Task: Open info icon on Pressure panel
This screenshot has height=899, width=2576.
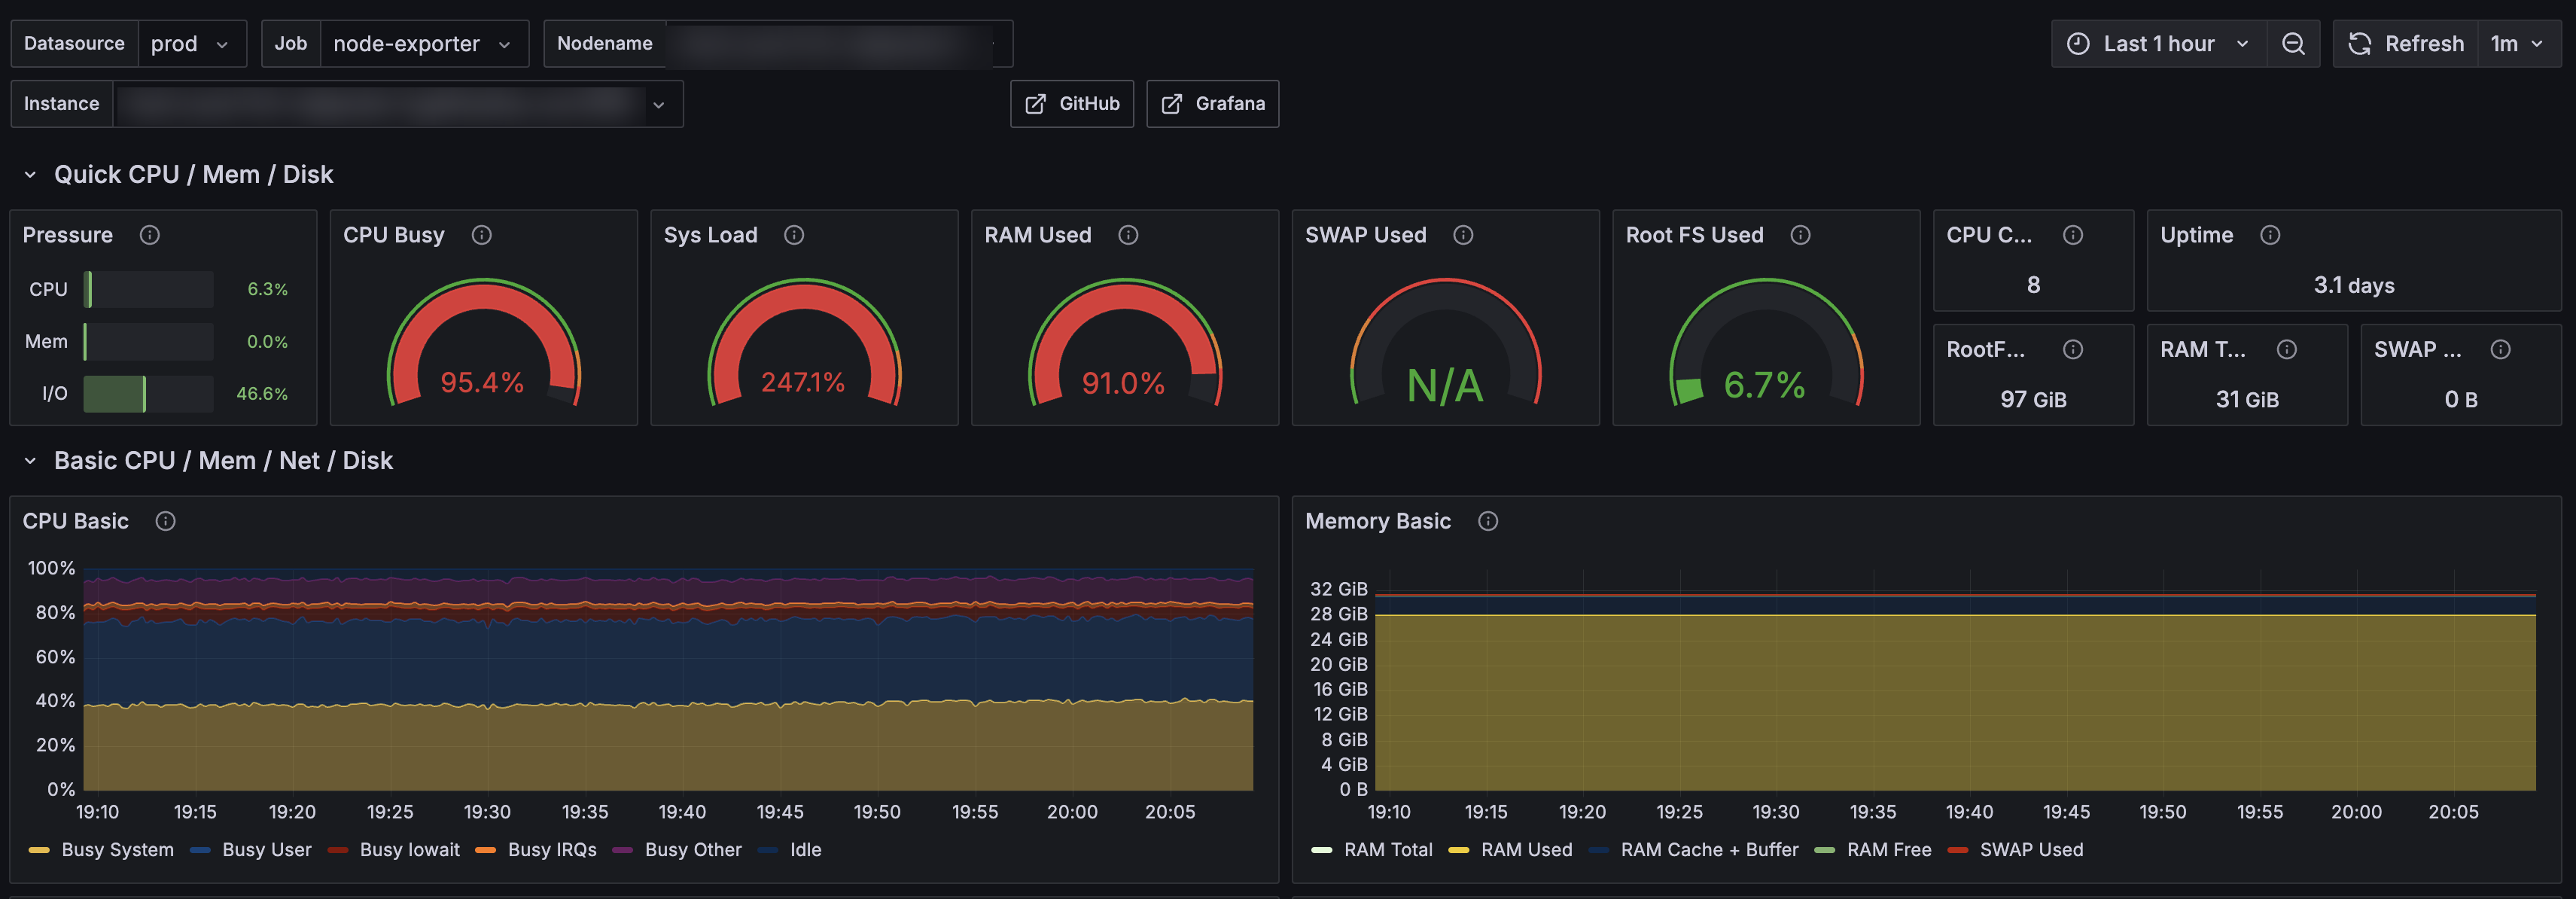Action: (150, 235)
